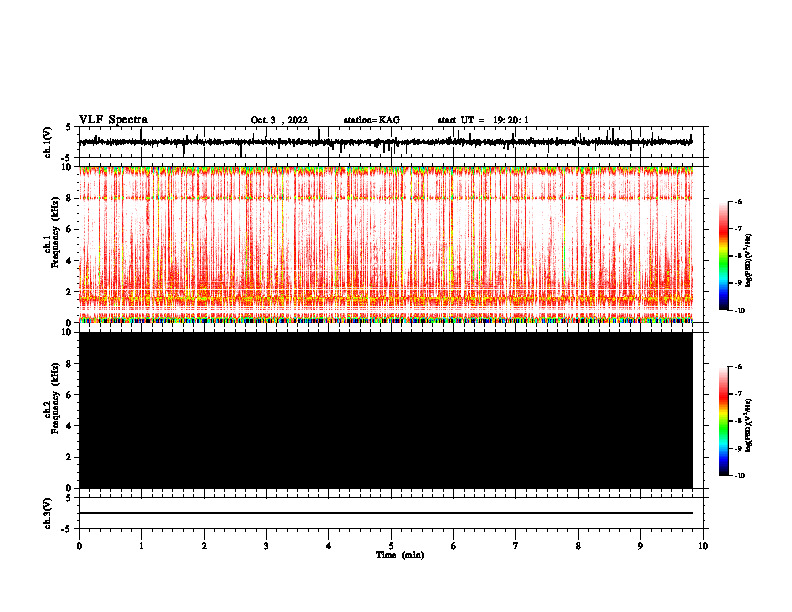The width and height of the screenshot is (792, 612).
Task: Click the "6" time axis tick label
Action: pos(454,546)
